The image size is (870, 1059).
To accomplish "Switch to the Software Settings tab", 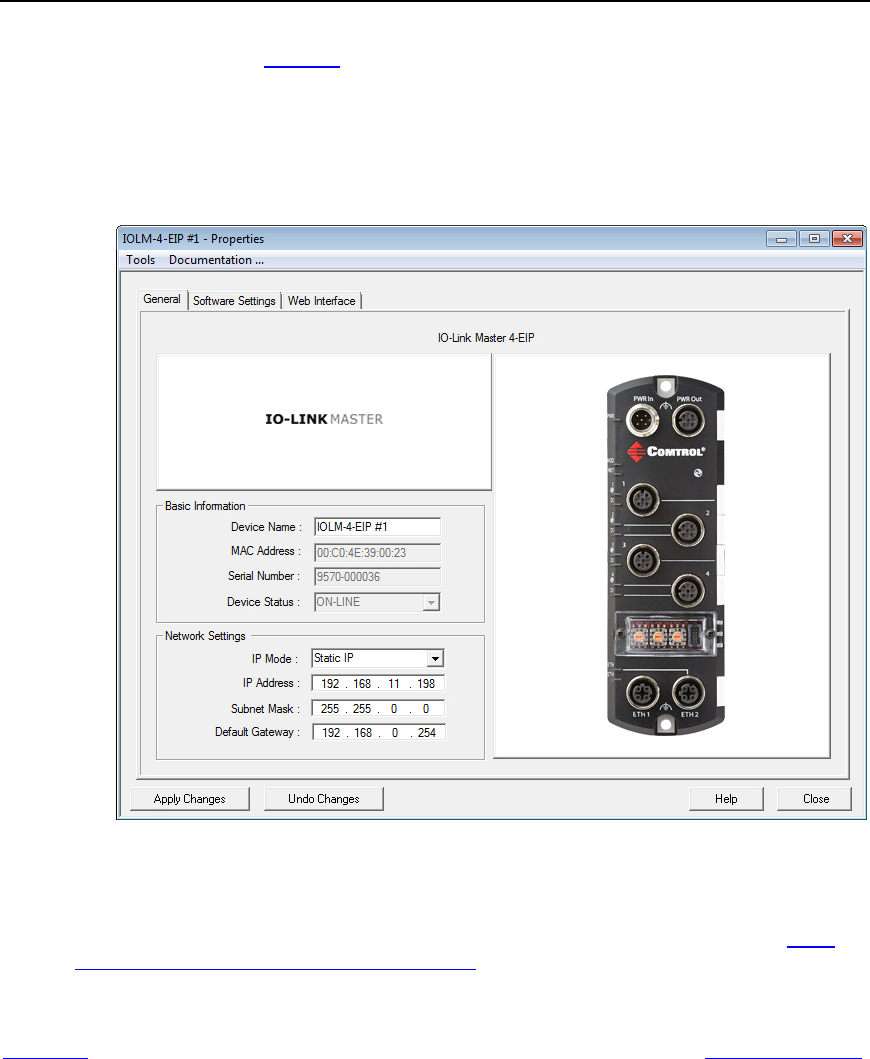I will (234, 301).
